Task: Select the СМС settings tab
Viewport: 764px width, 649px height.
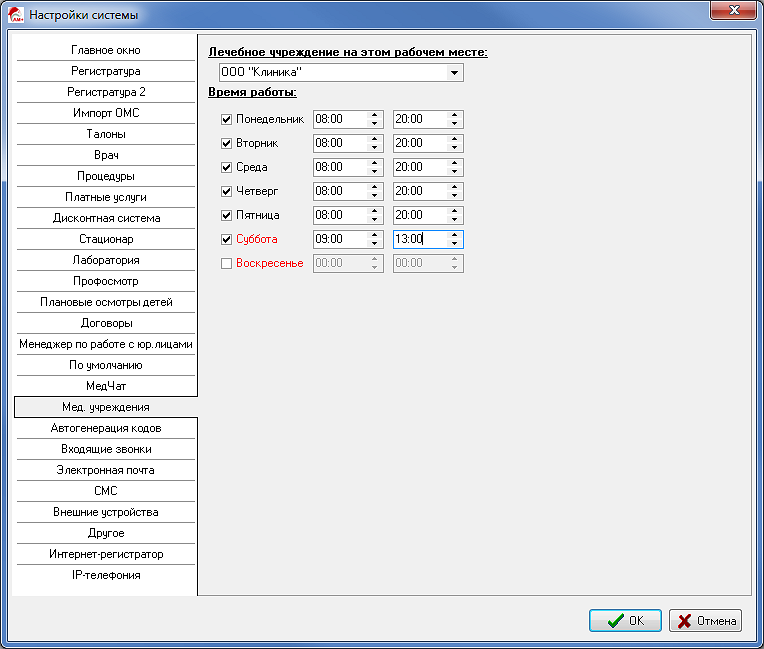Action: click(106, 491)
